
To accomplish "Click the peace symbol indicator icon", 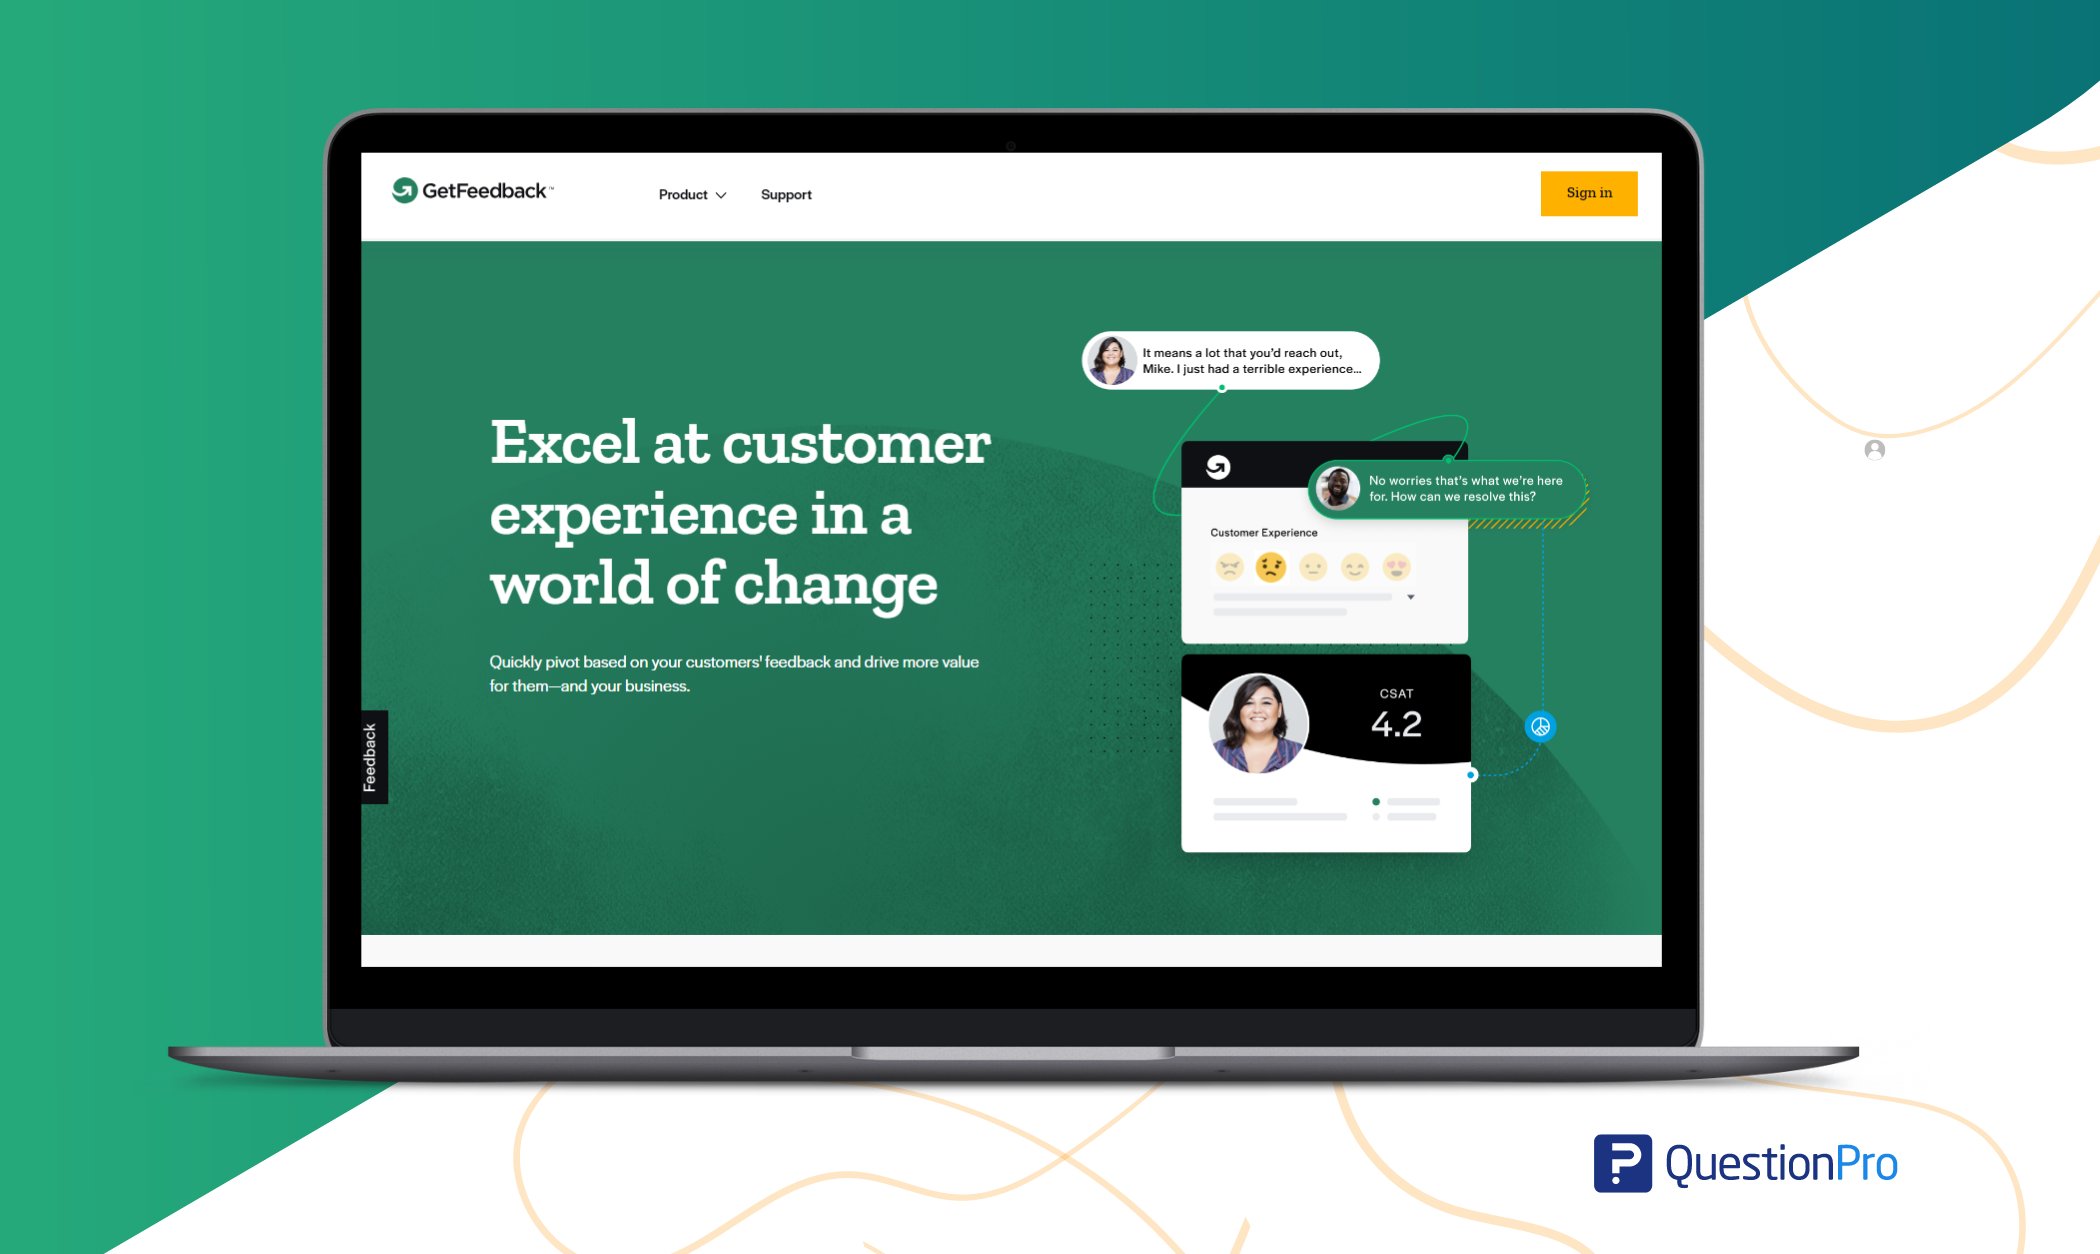I will point(1543,727).
